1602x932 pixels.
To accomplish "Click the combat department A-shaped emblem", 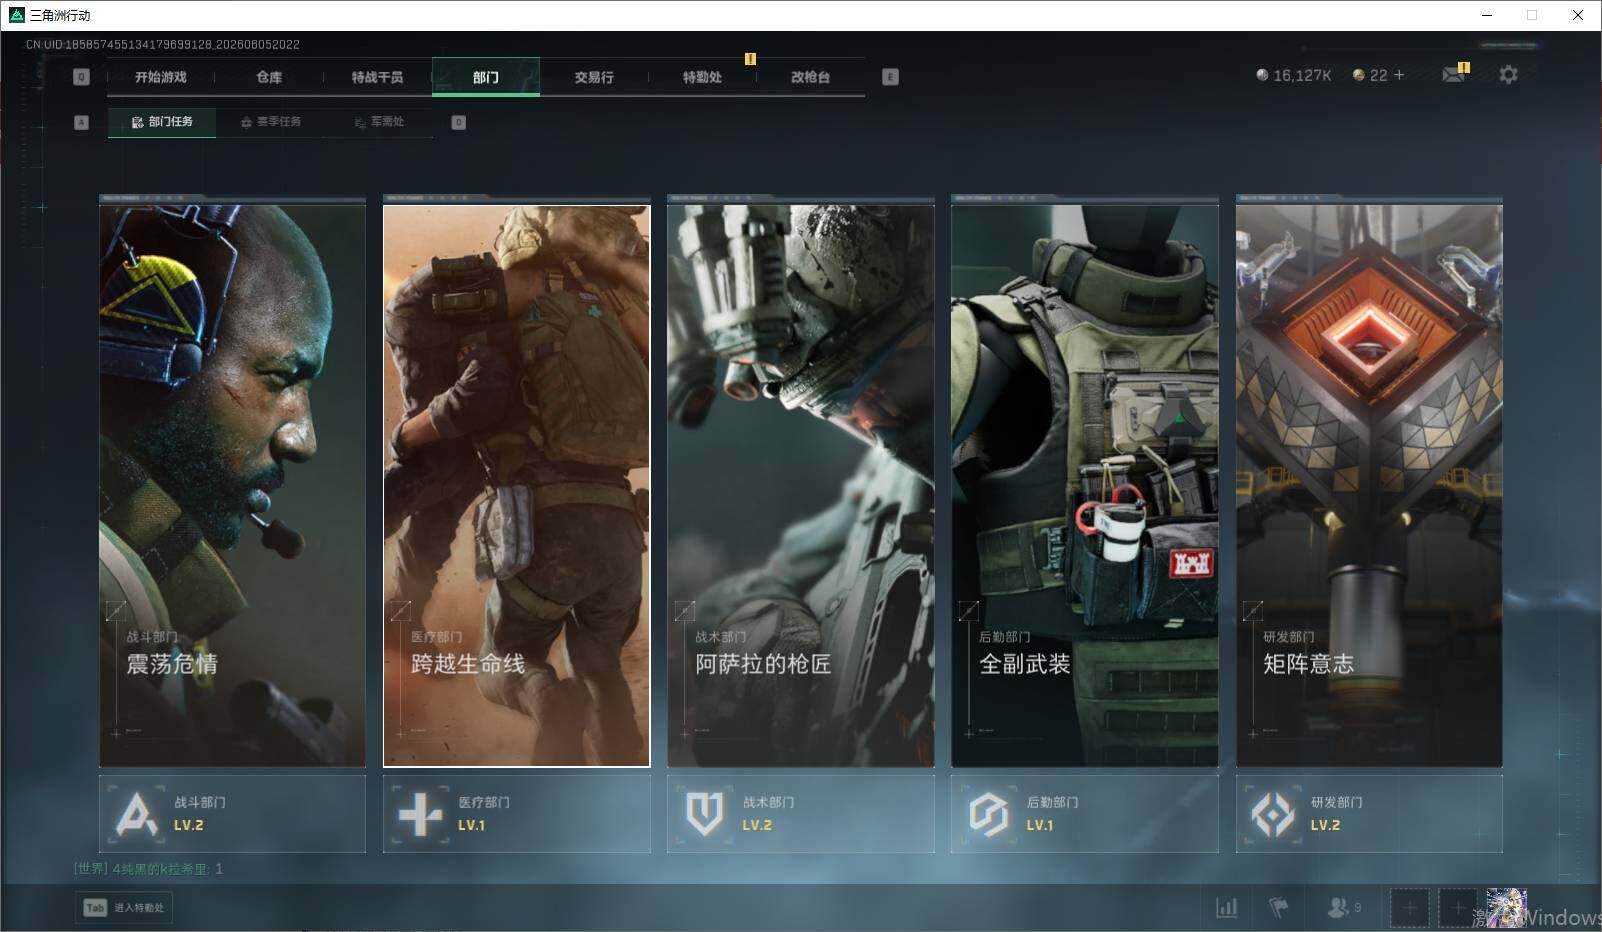I will pyautogui.click(x=137, y=814).
